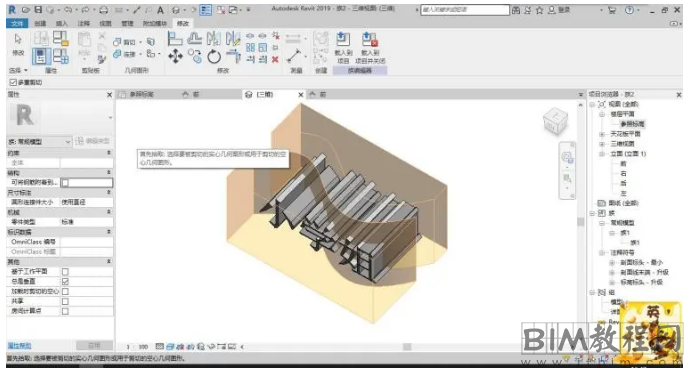The width and height of the screenshot is (689, 371).
Task: Toggle the Cut with Voids When Loaded checkbox
Action: [65, 291]
